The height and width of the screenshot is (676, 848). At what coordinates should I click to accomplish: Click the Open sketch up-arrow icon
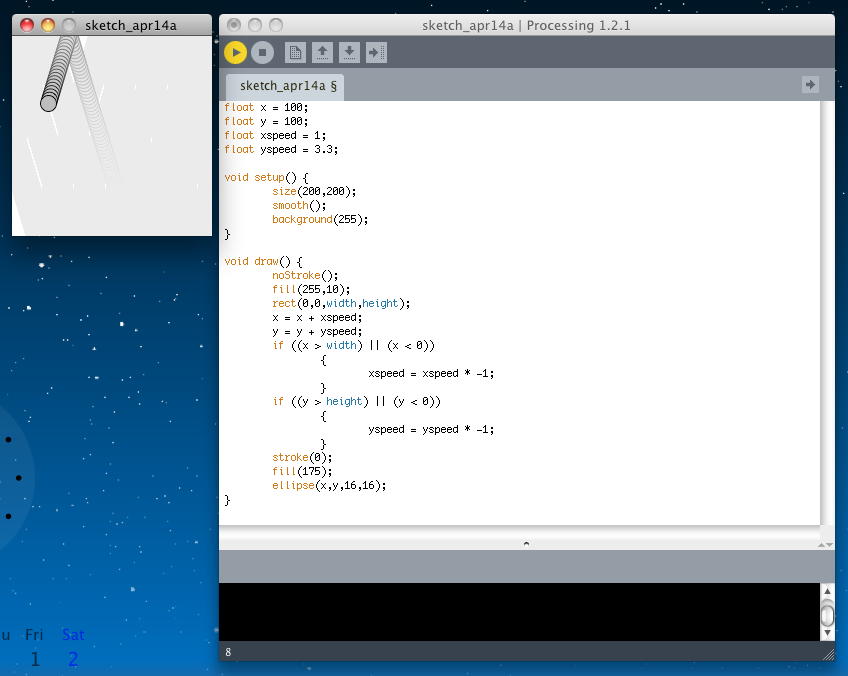322,52
